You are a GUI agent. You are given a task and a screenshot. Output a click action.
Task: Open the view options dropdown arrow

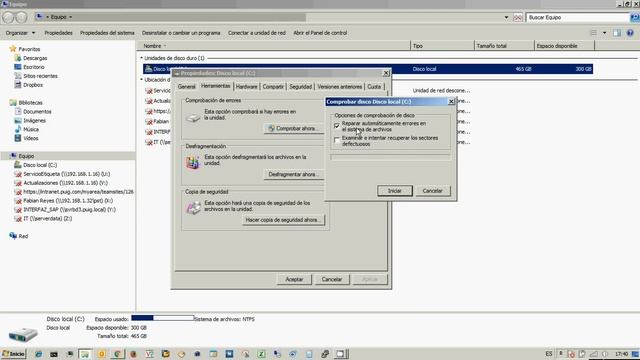click(x=604, y=33)
